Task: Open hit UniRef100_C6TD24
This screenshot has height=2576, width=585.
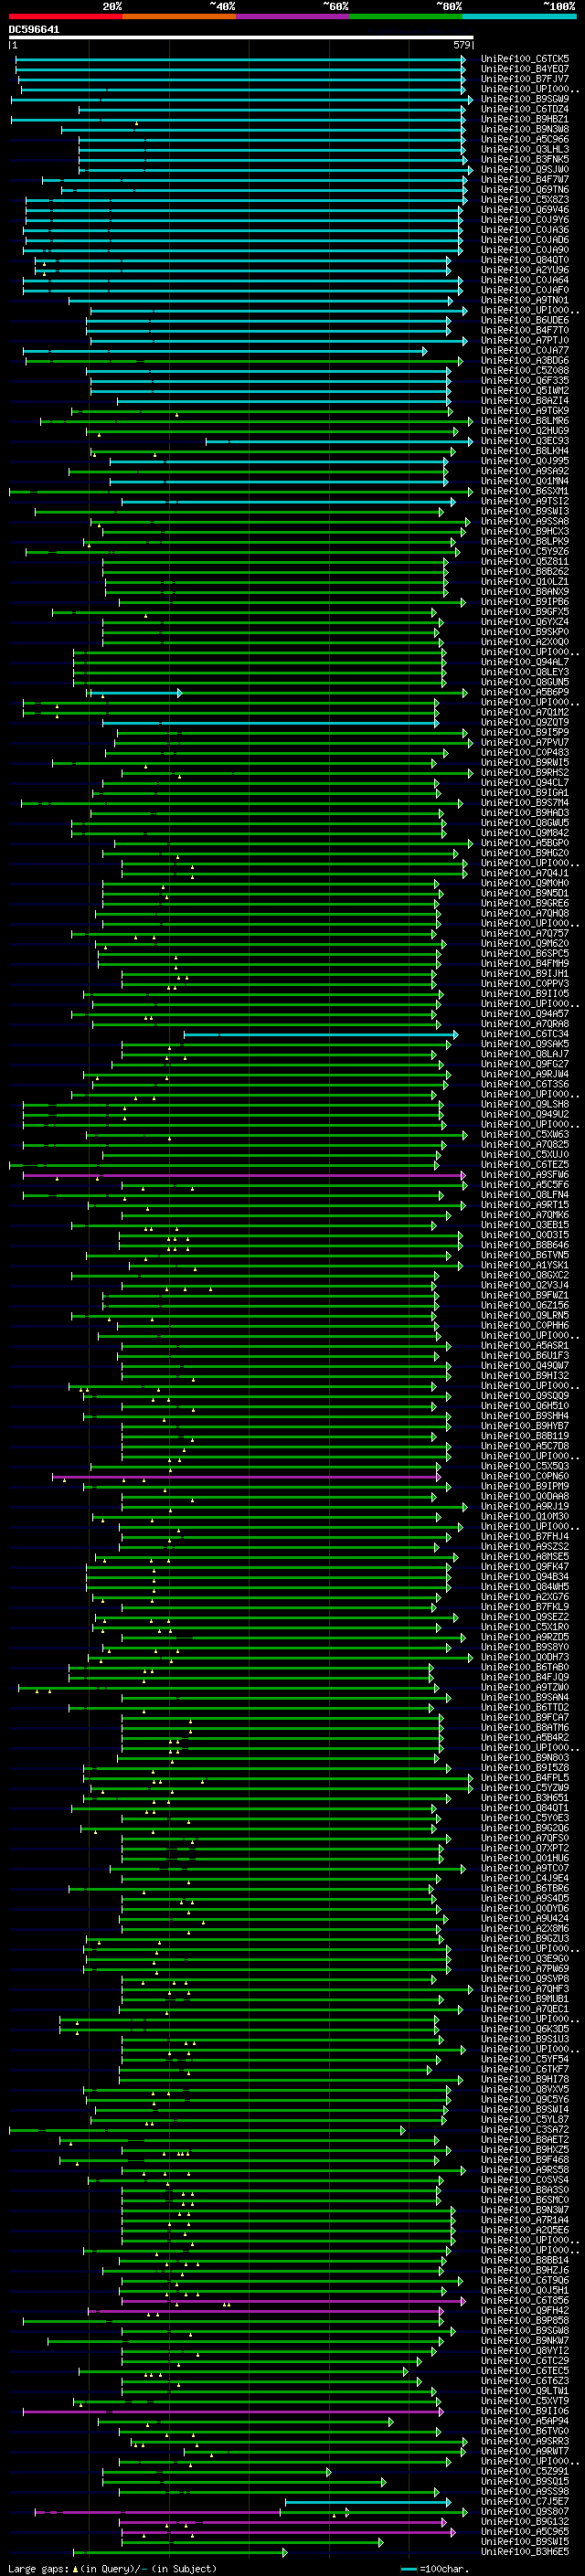Action: [525, 109]
